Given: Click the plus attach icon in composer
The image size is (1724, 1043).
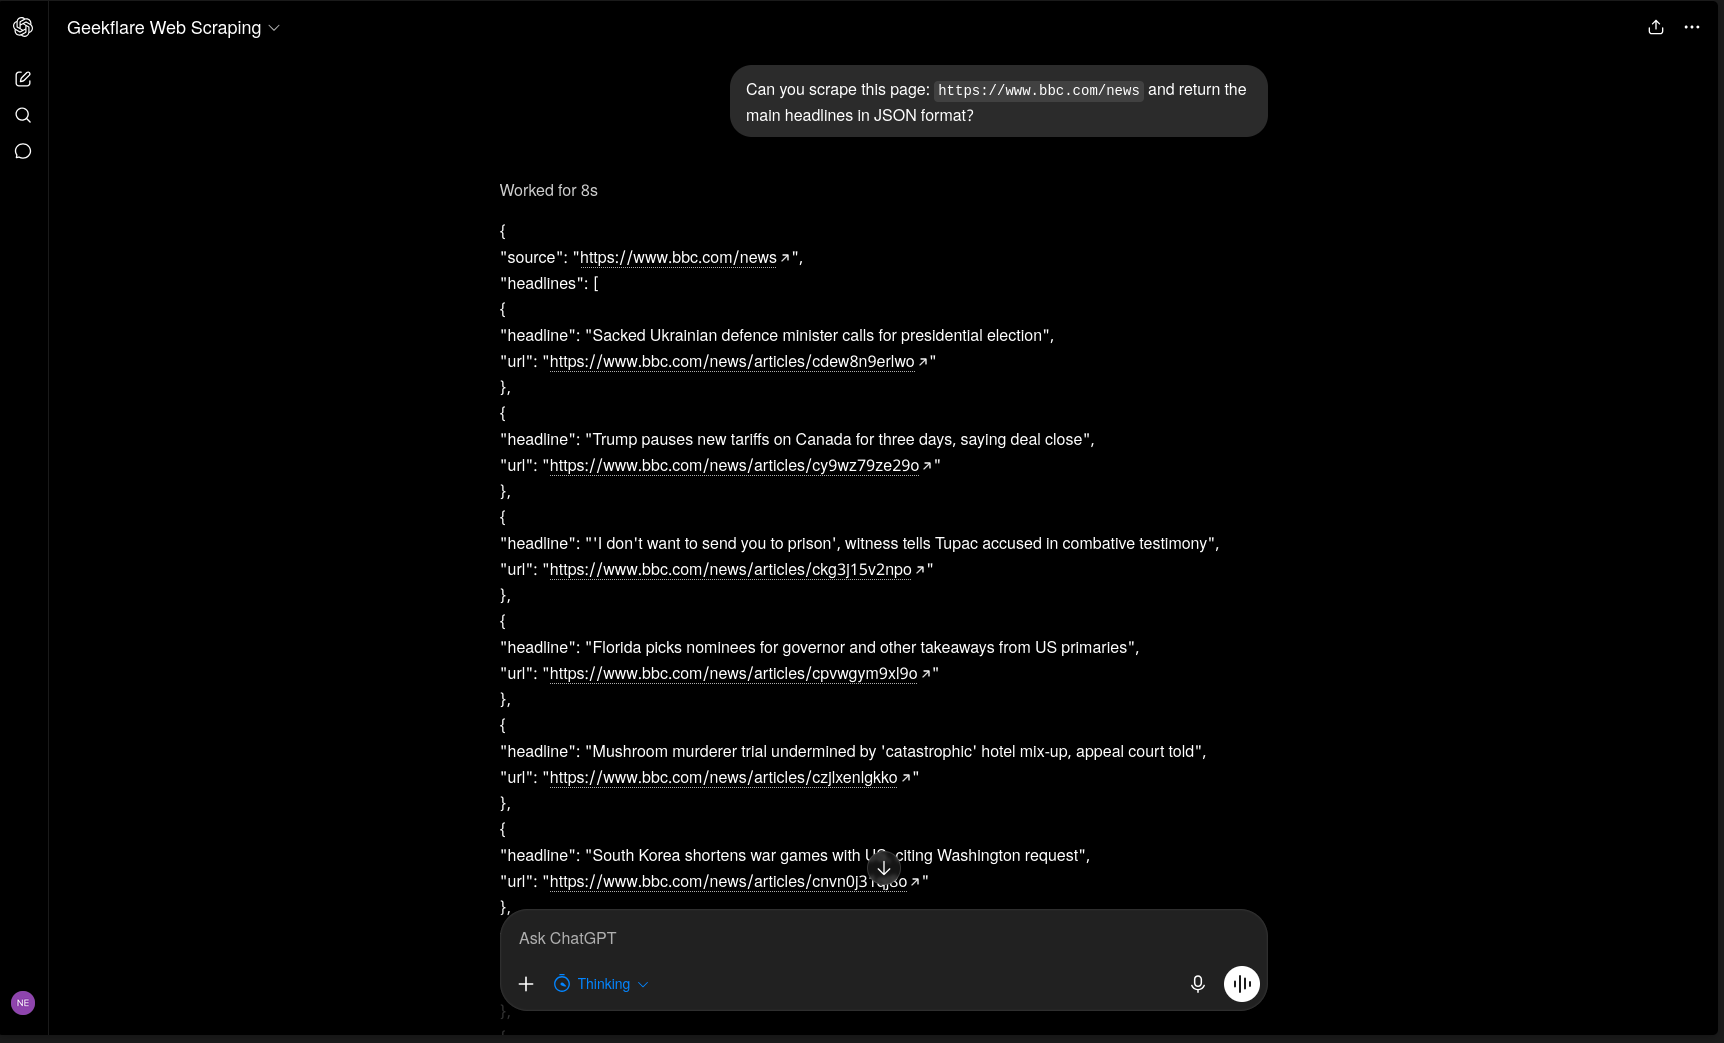Looking at the screenshot, I should [x=526, y=984].
